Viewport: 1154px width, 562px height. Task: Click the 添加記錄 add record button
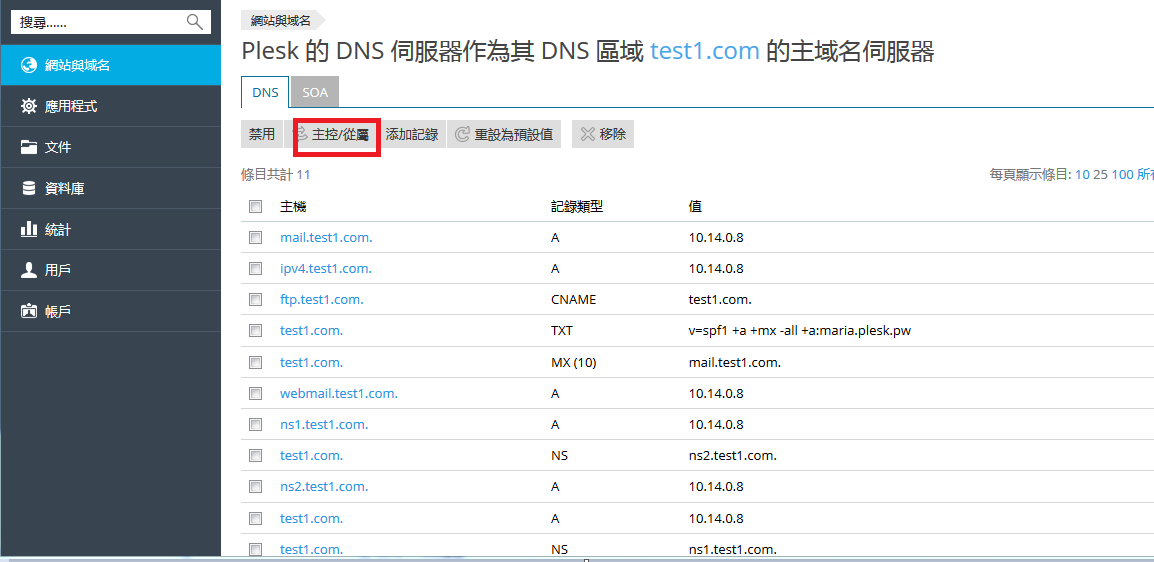412,135
